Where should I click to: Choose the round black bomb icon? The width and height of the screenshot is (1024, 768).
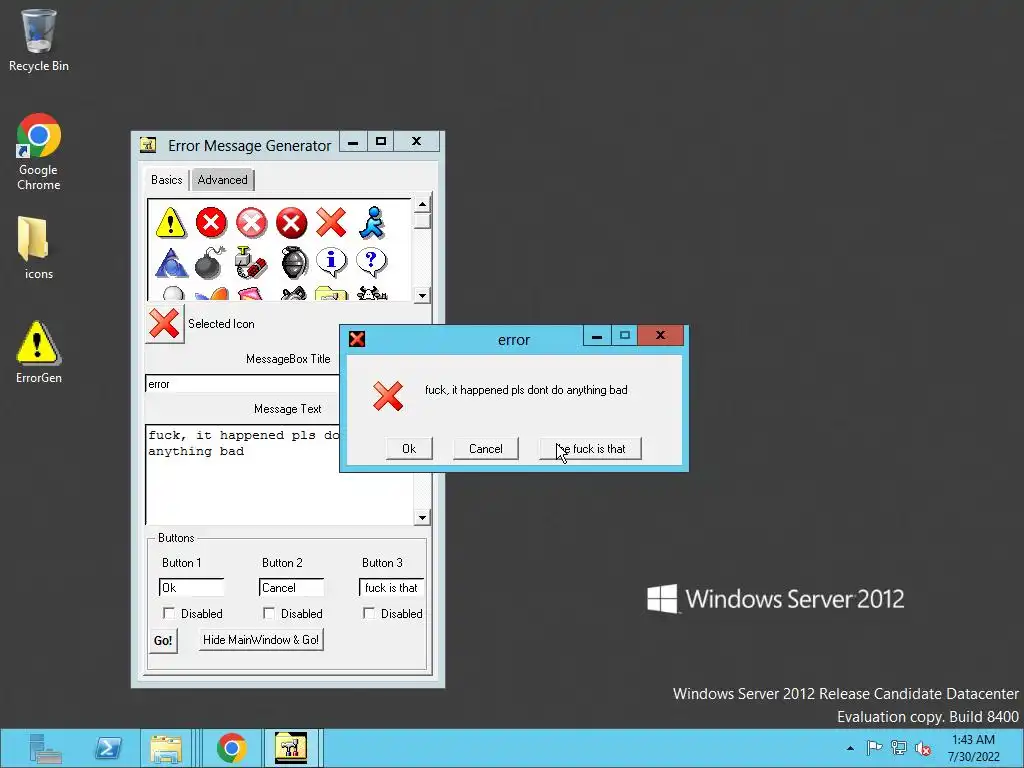[x=210, y=263]
